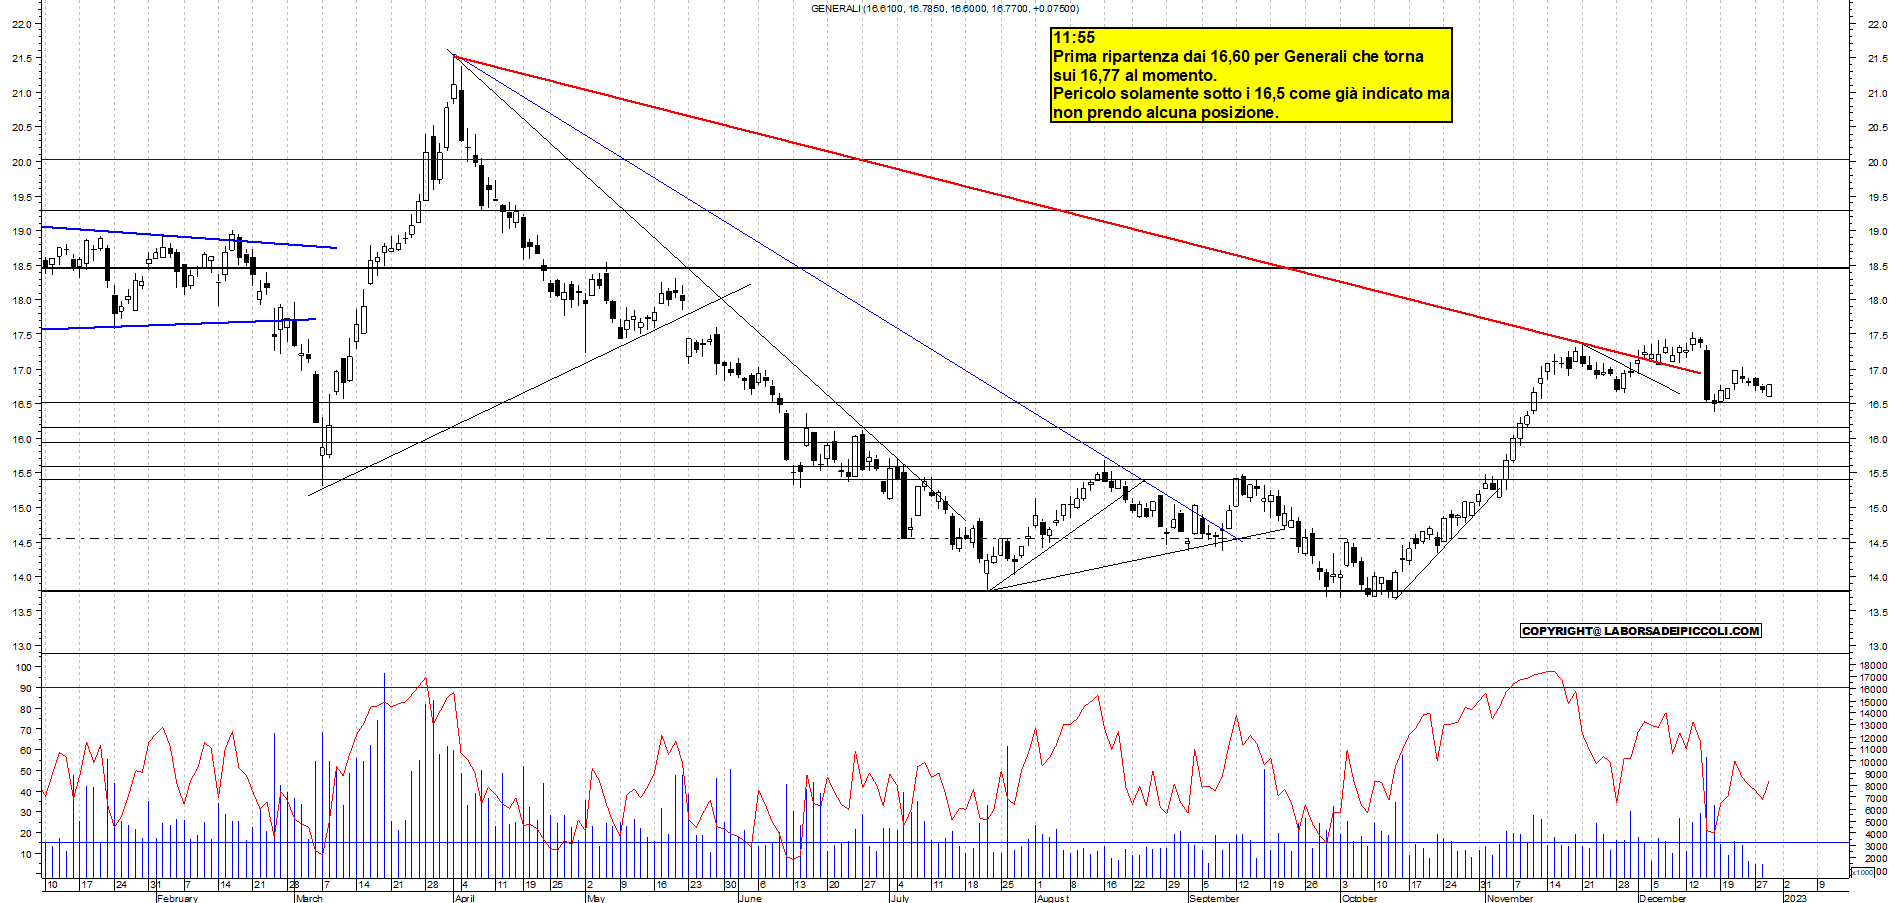Click the 14.5 price label on the right axis

click(1877, 543)
